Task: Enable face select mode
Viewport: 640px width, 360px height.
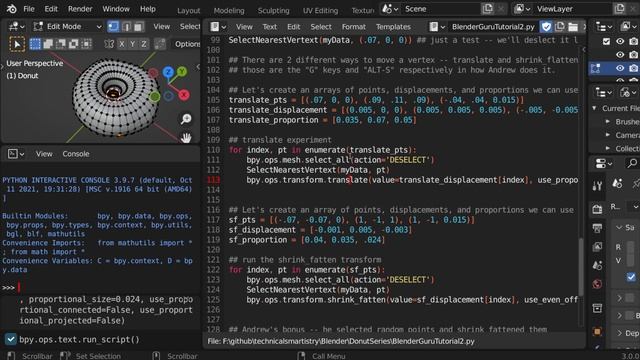Action: [x=138, y=27]
